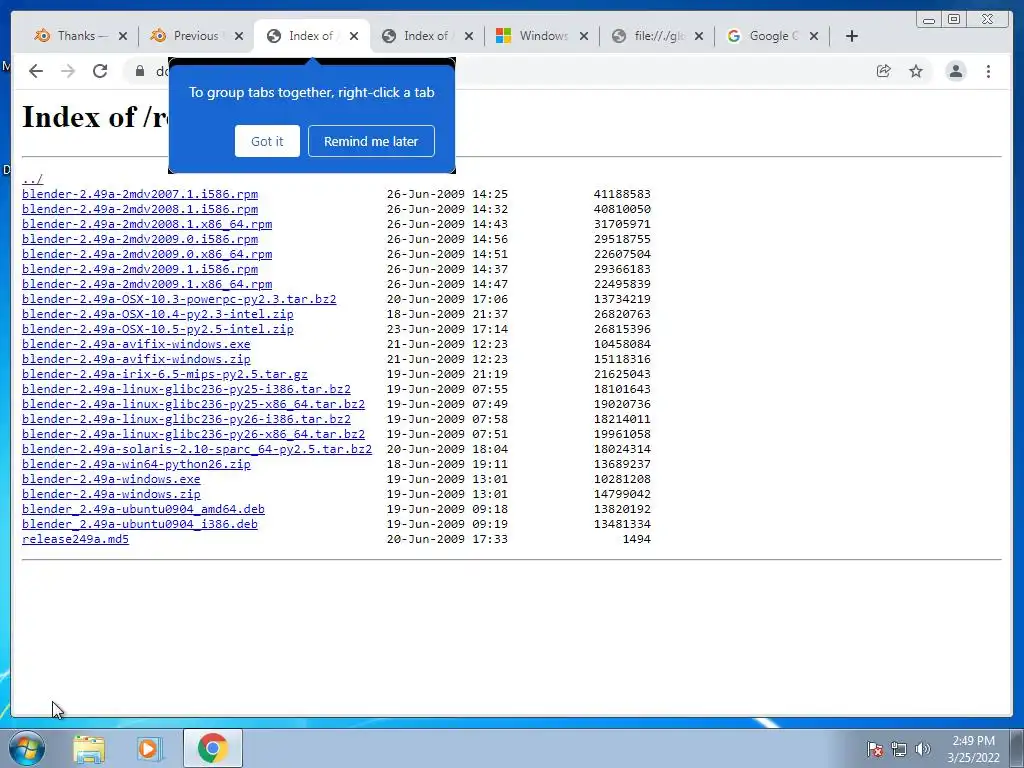Show the taskbar clock and date
This screenshot has height=768, width=1024.
(973, 749)
